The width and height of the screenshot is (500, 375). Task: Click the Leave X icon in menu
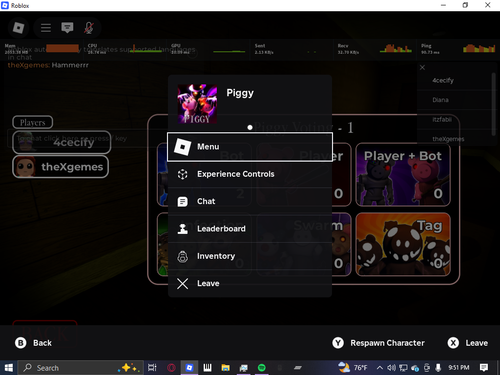point(182,284)
